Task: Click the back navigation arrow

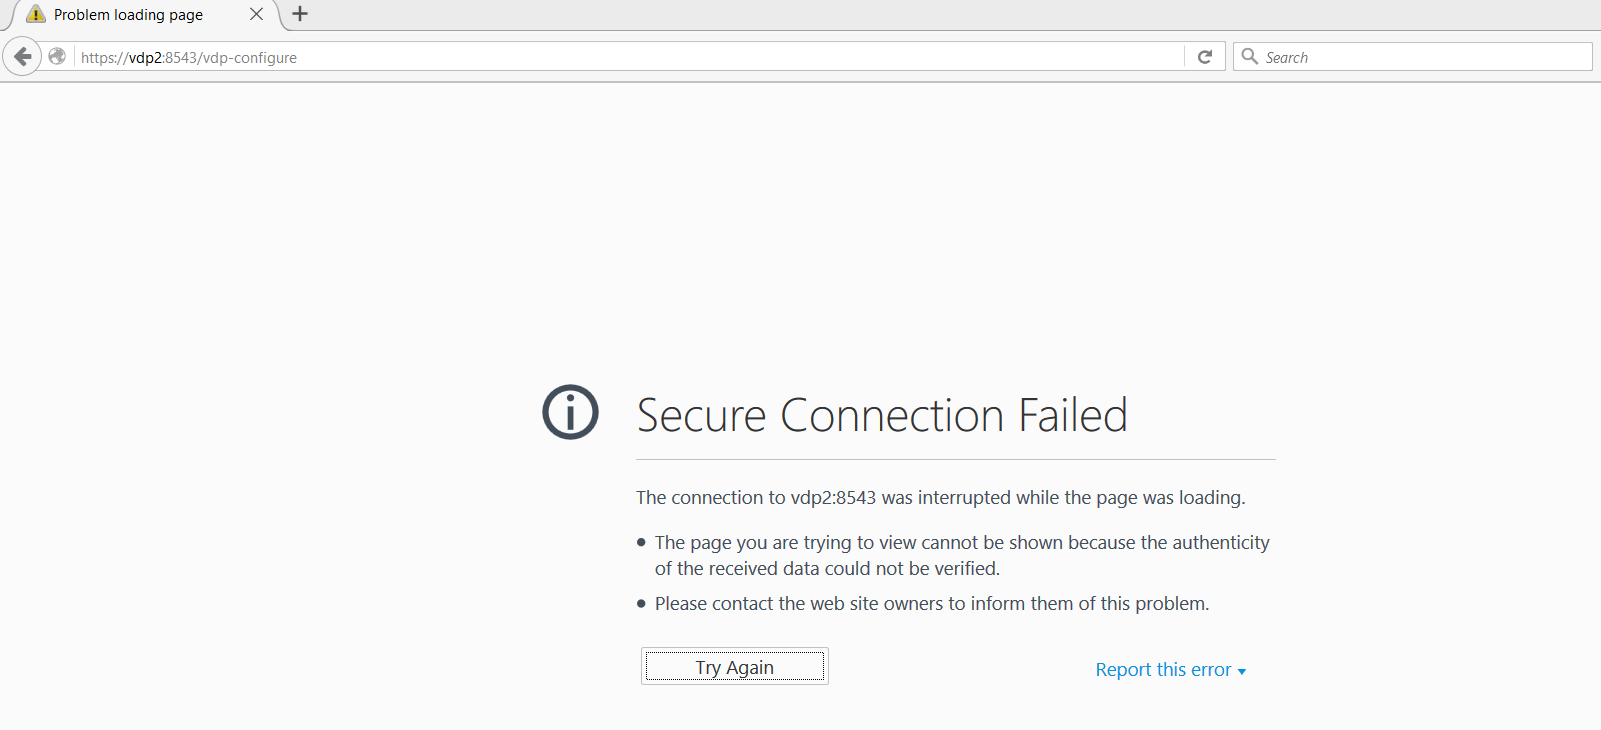Action: coord(22,56)
